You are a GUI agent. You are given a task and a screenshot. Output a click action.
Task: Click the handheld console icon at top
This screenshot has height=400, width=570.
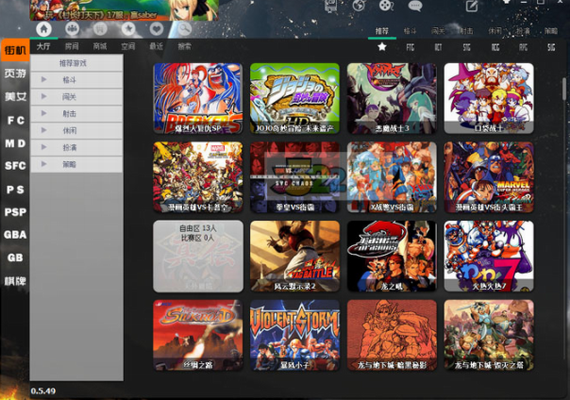[330, 5]
